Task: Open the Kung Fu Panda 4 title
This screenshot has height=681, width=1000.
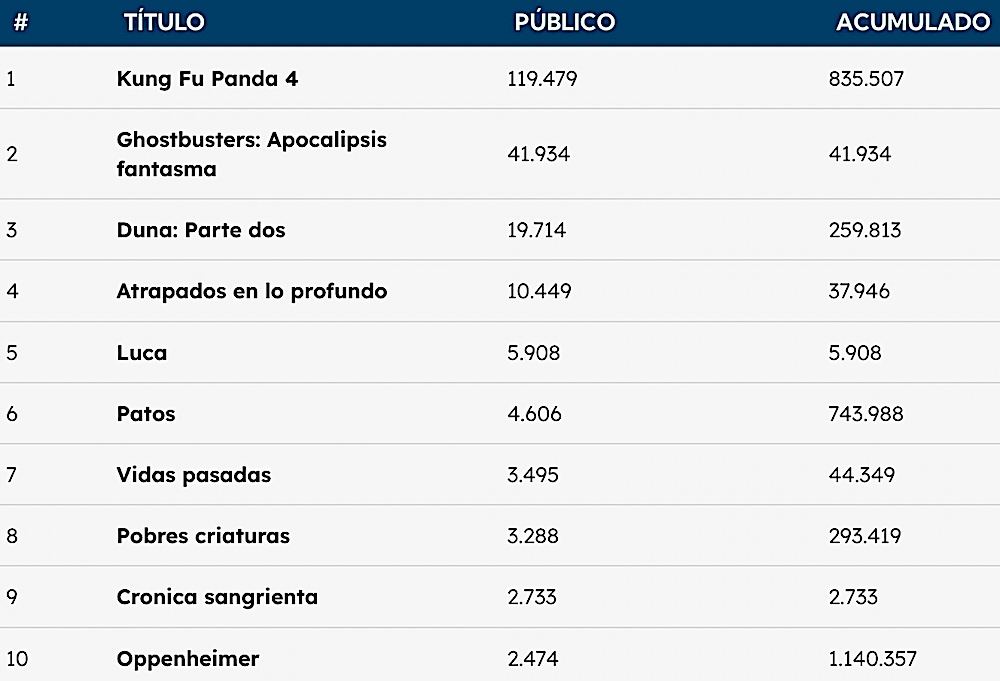Action: tap(207, 78)
